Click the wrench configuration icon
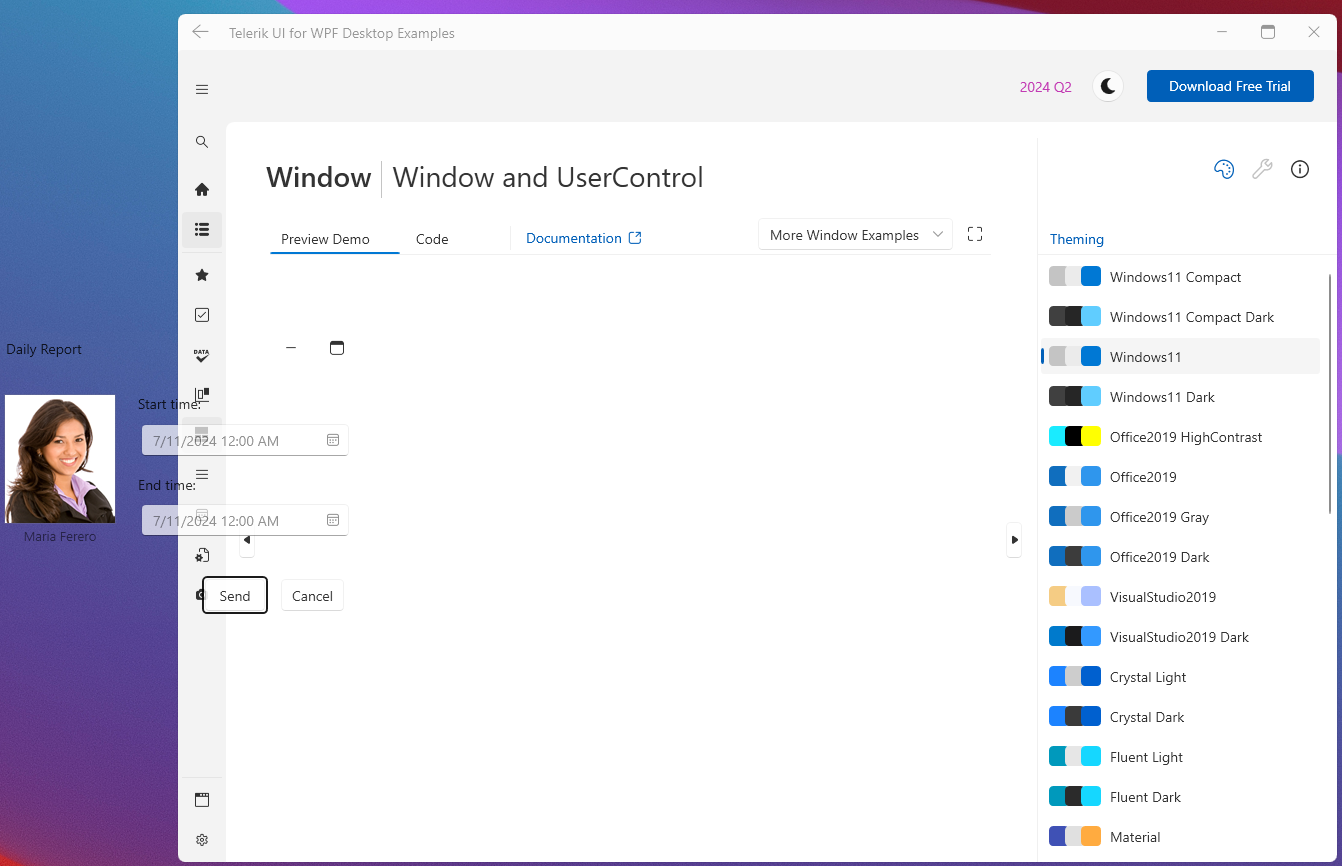 (x=1262, y=169)
